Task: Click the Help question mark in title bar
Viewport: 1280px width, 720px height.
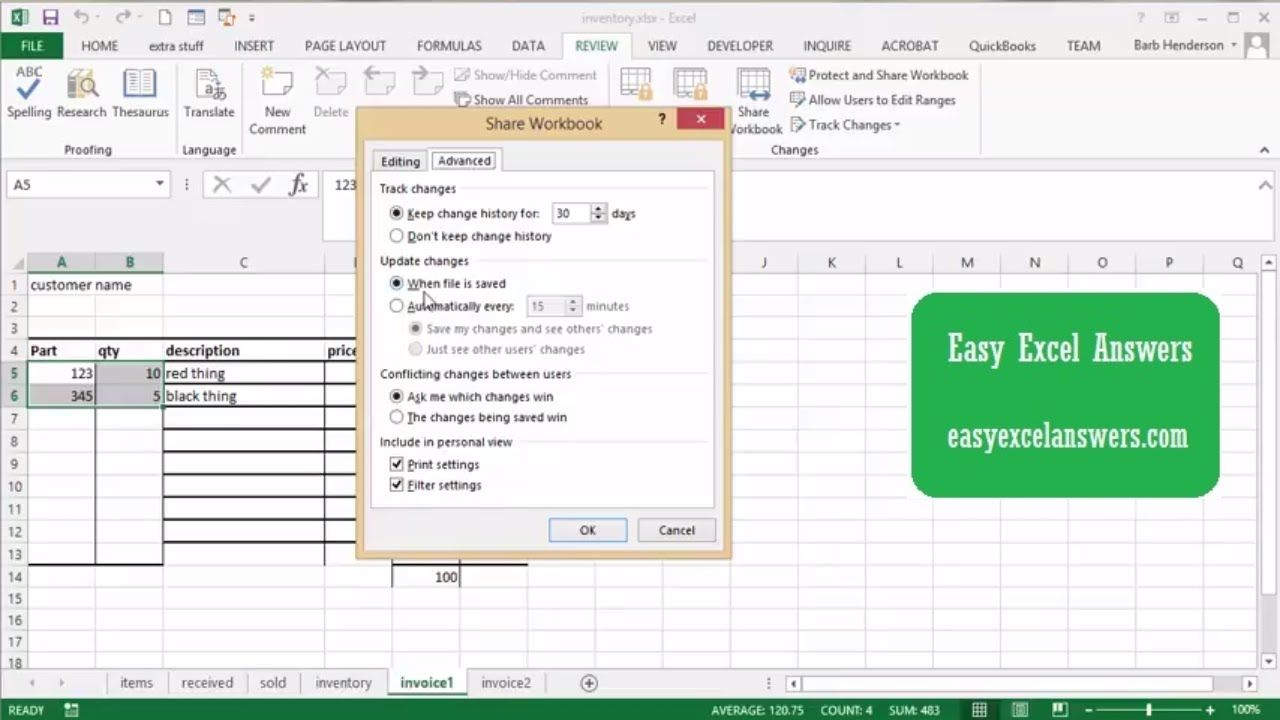Action: point(1141,17)
